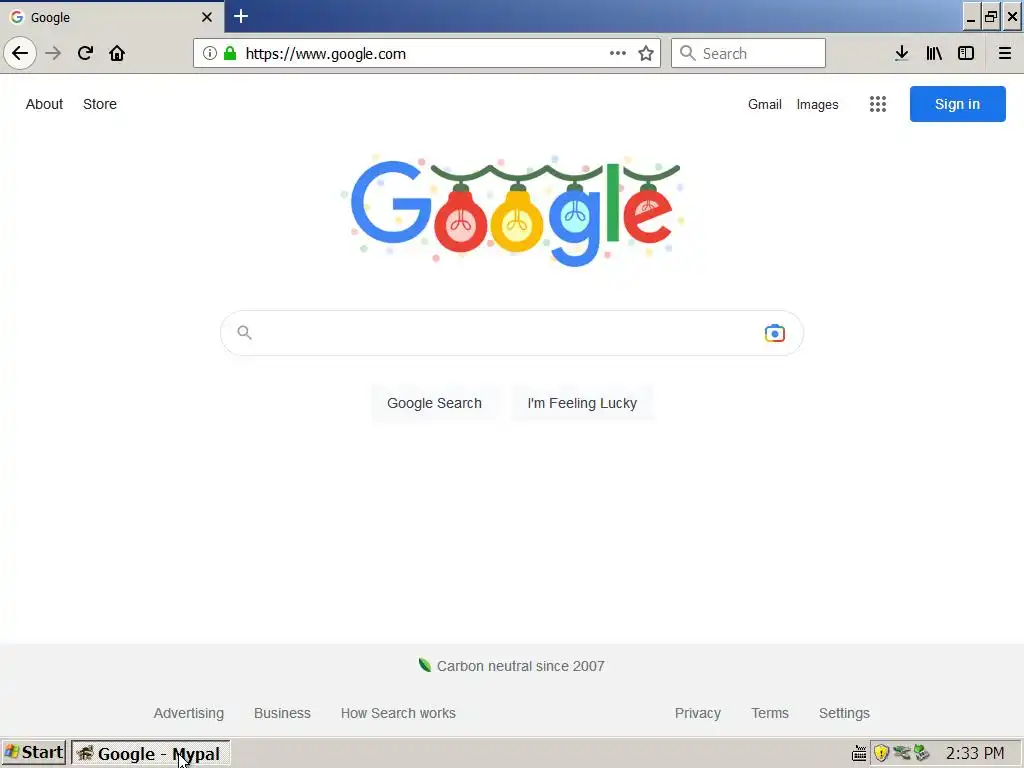Open How Search works link
The height and width of the screenshot is (768, 1024).
[x=398, y=713]
